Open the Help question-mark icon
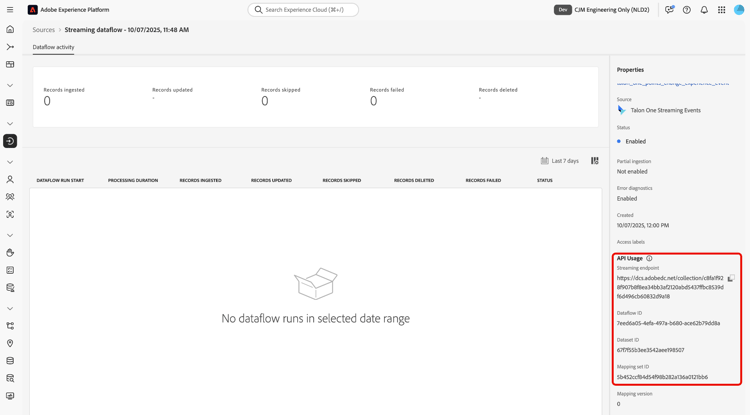 (687, 10)
